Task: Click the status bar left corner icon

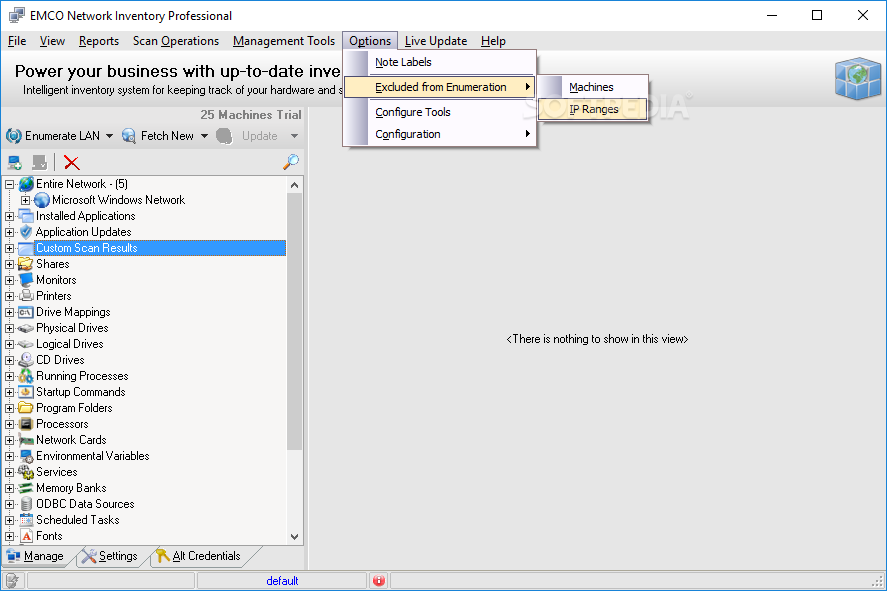Action: click(x=12, y=580)
